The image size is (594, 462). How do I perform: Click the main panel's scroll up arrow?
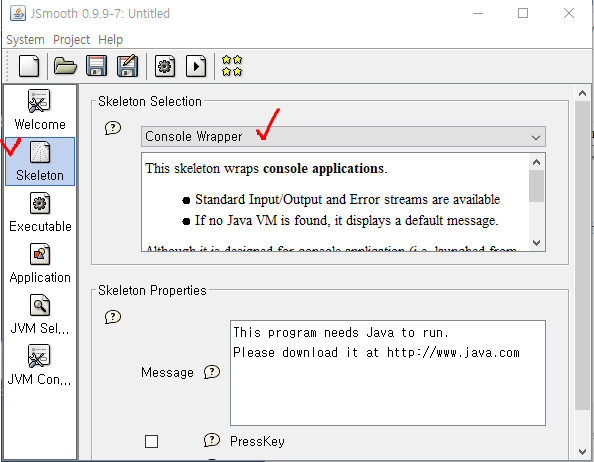tap(583, 93)
